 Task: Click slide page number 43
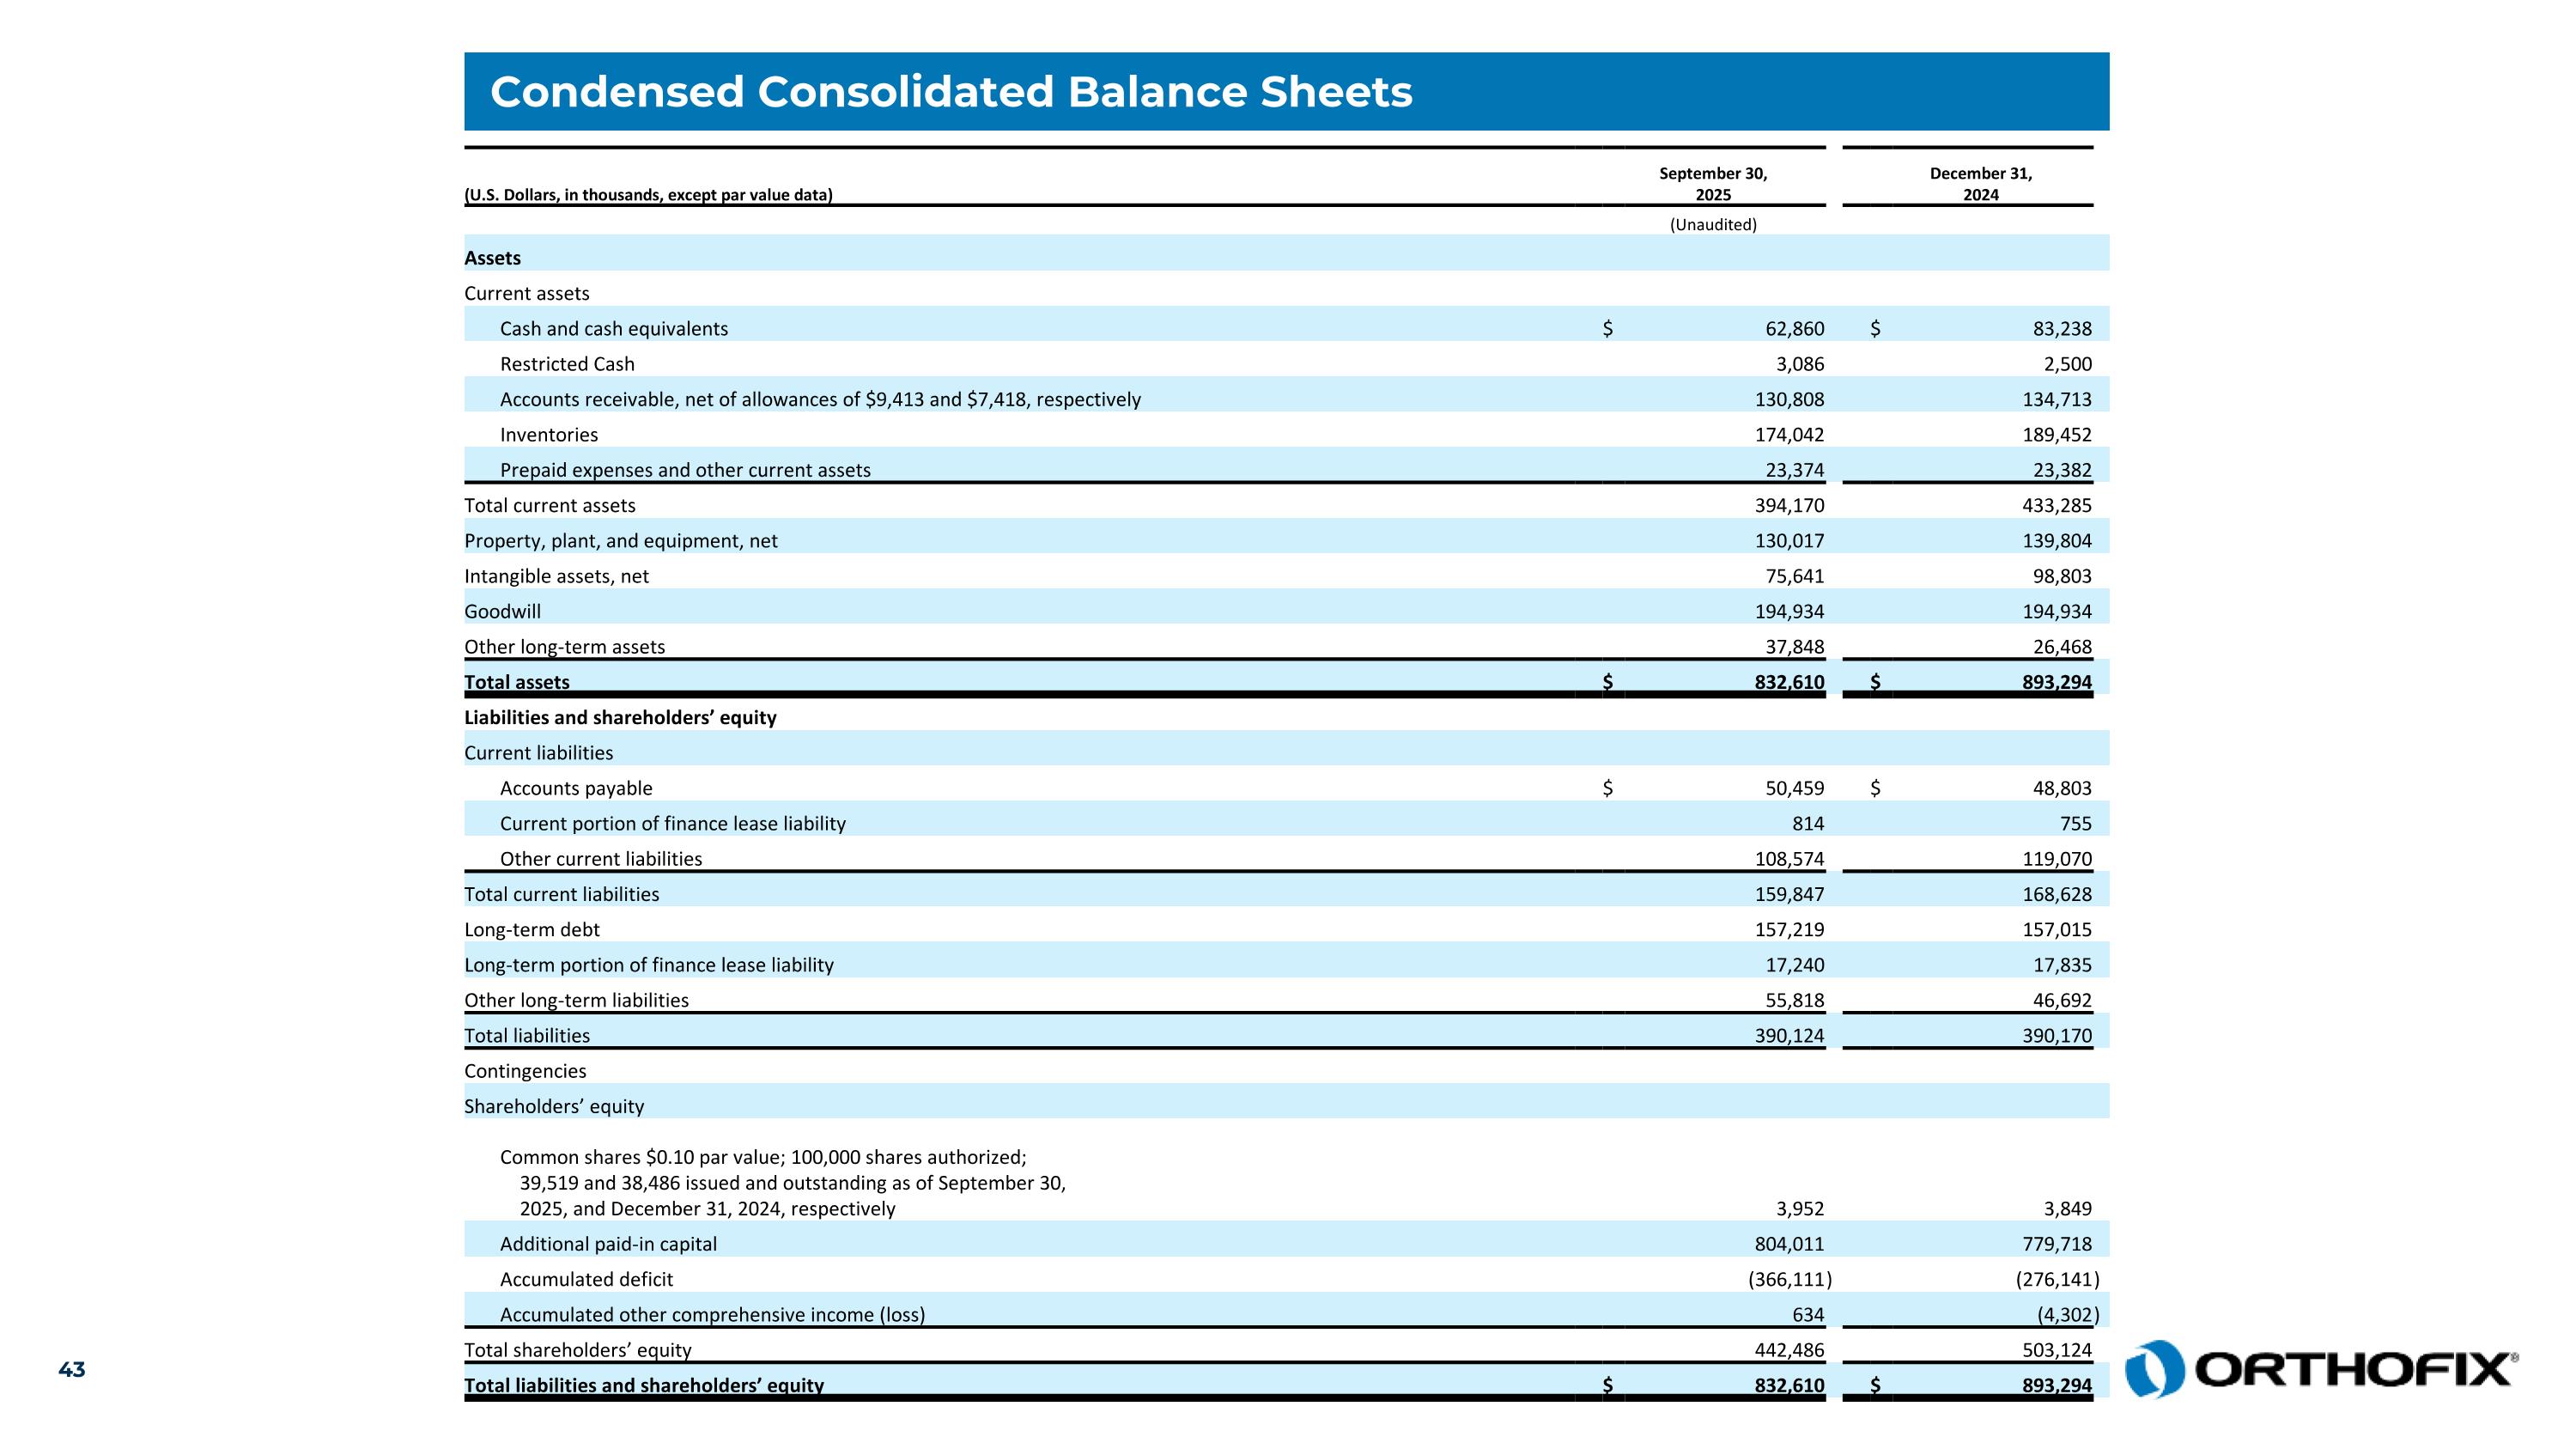point(72,1370)
